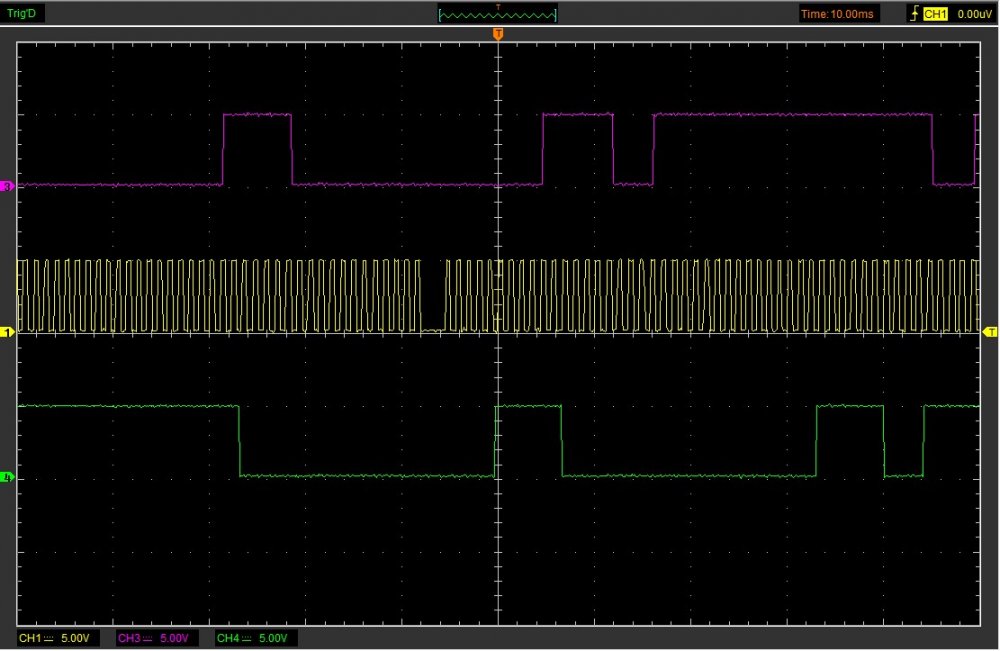Click the first magenta pulse on CH3 trace
The width and height of the screenshot is (1000, 651).
(x=257, y=115)
